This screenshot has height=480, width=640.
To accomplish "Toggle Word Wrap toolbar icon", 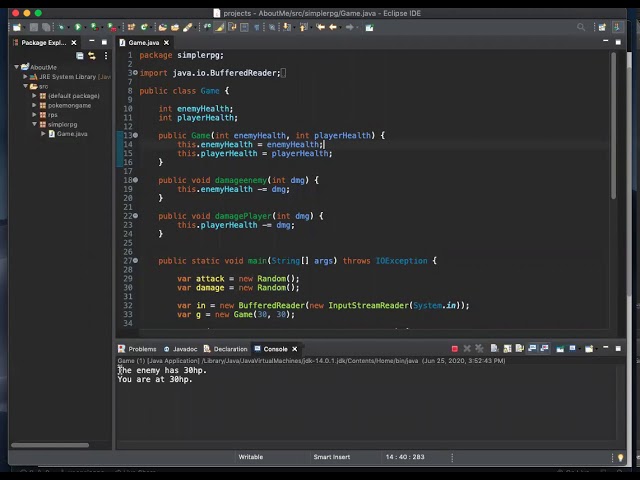I will pyautogui.click(x=232, y=27).
